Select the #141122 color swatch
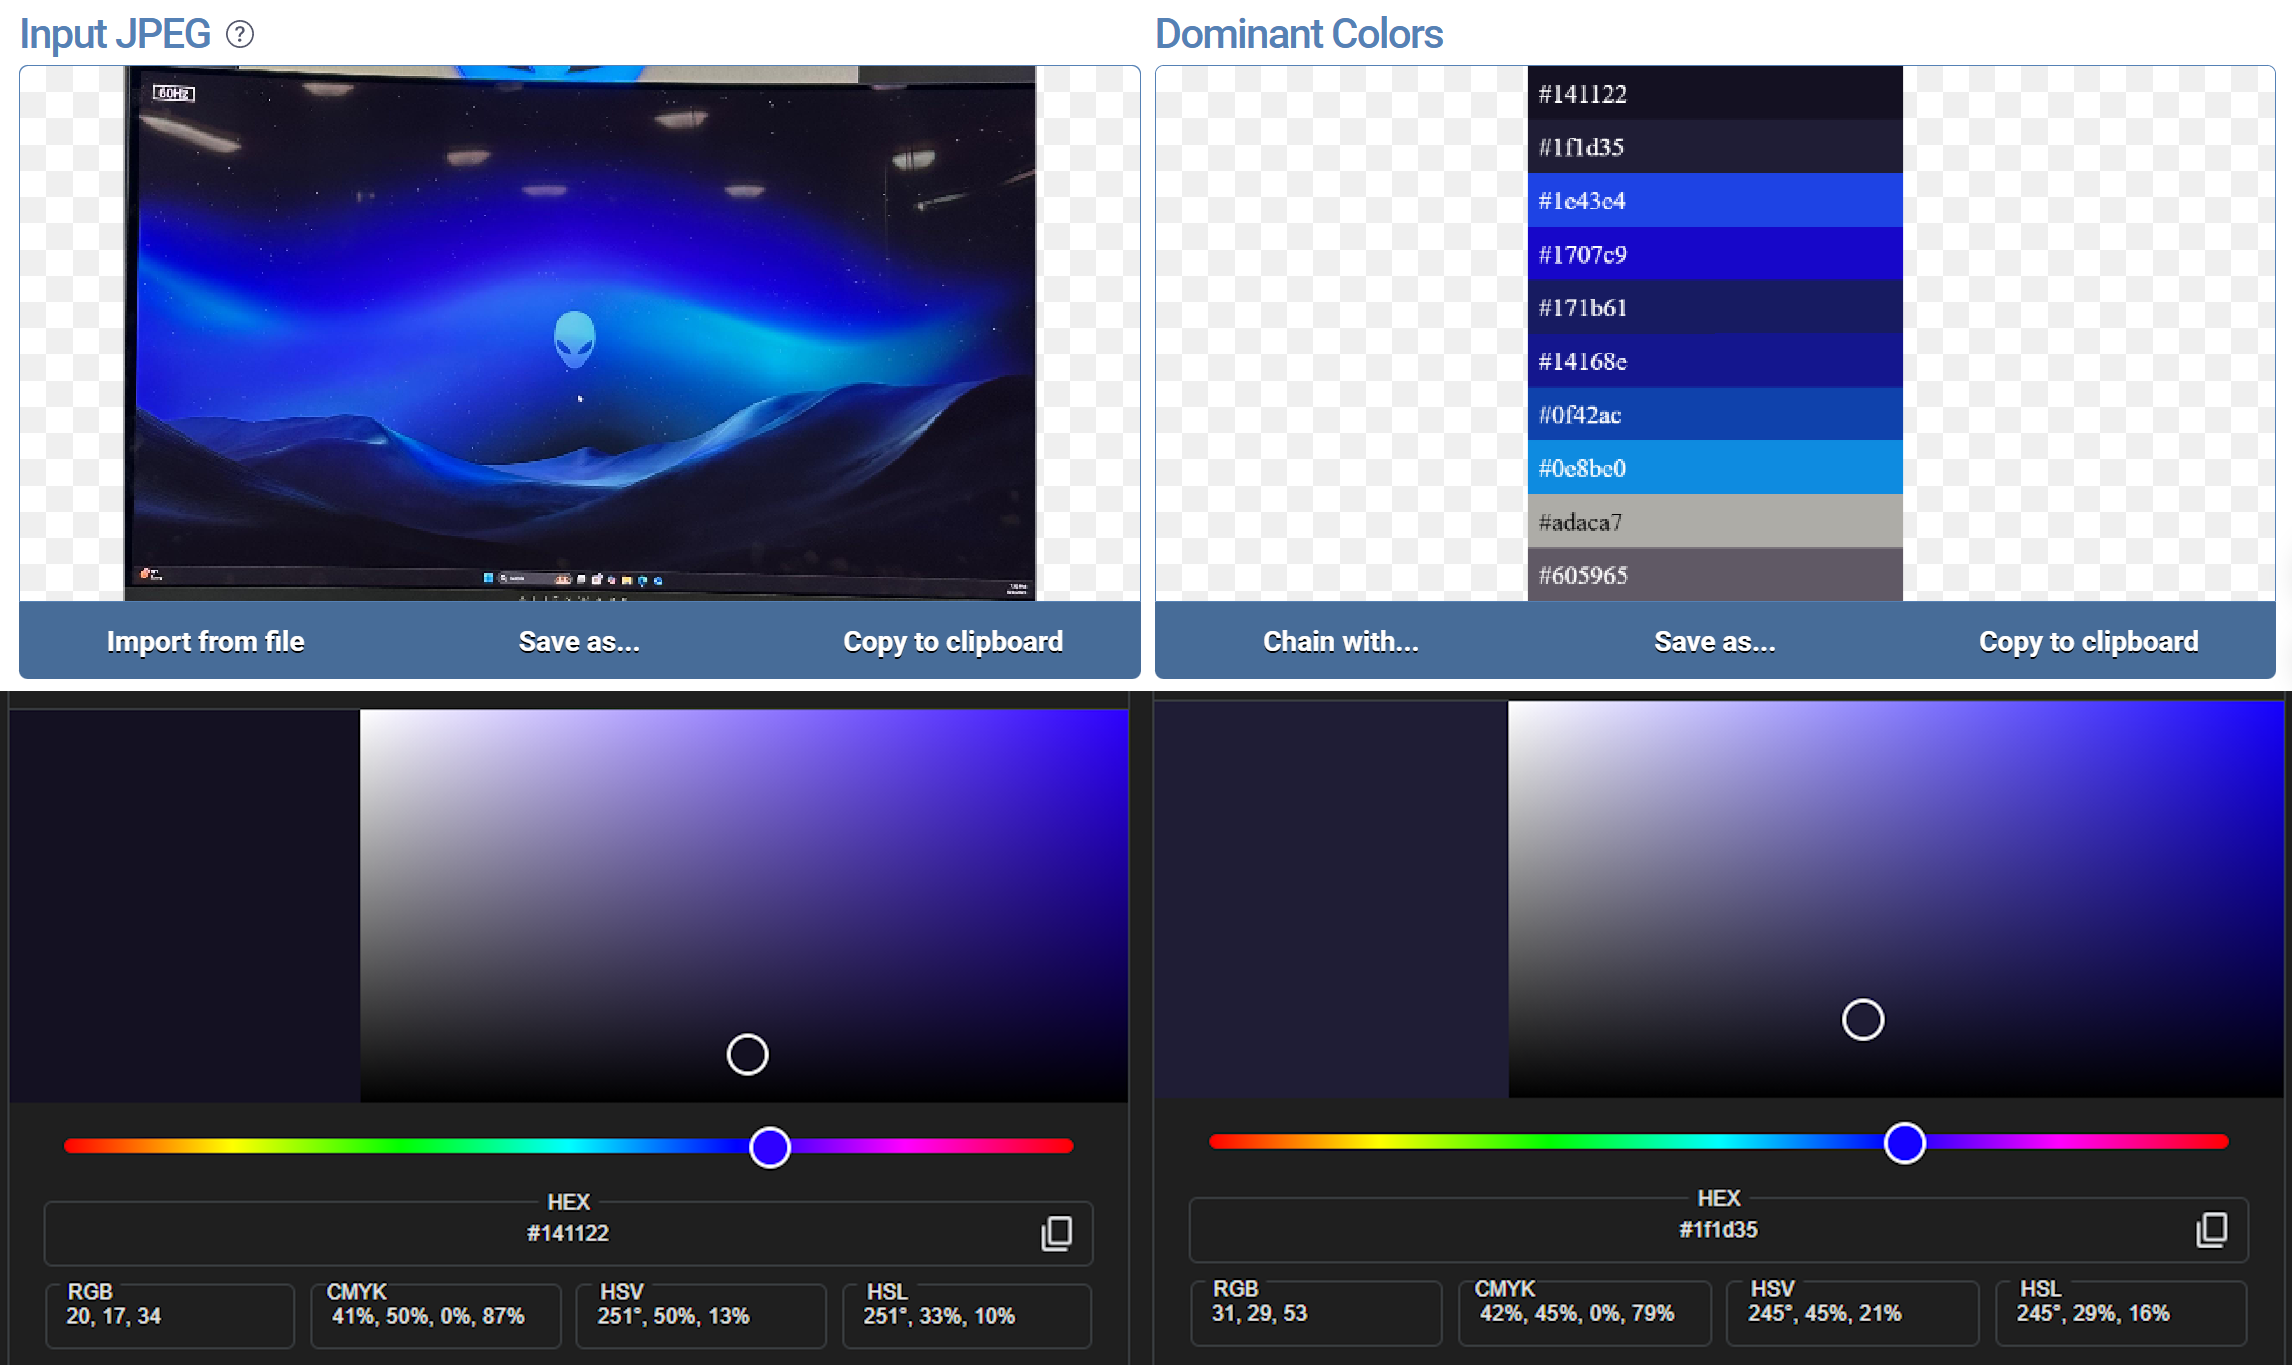The height and width of the screenshot is (1365, 2292). [x=1715, y=93]
